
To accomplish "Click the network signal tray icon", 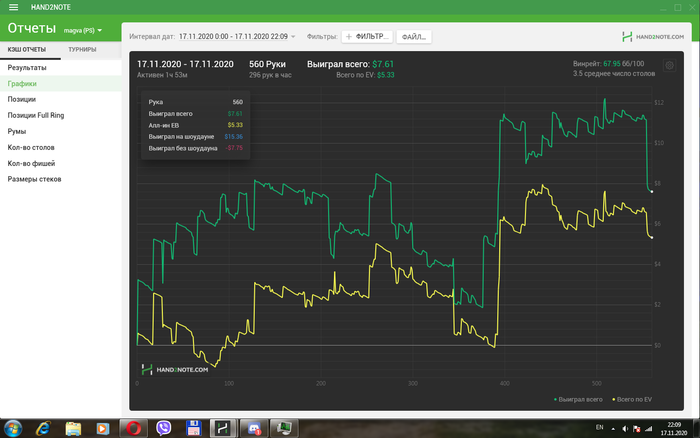I will [649, 429].
